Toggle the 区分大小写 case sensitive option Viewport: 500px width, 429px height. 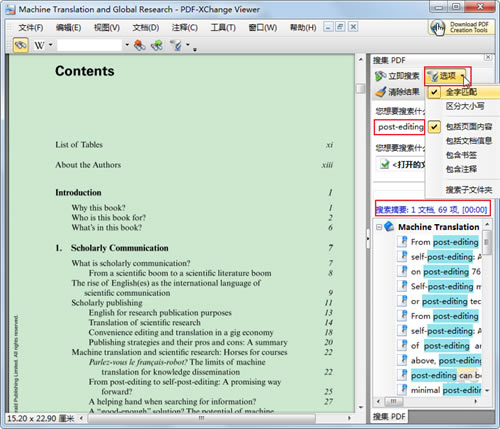coord(464,106)
